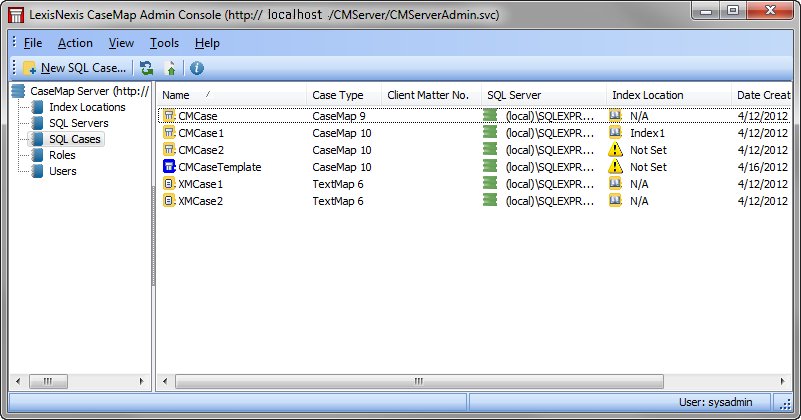801x420 pixels.
Task: Select the CaseMap Server root node
Action: 89,91
